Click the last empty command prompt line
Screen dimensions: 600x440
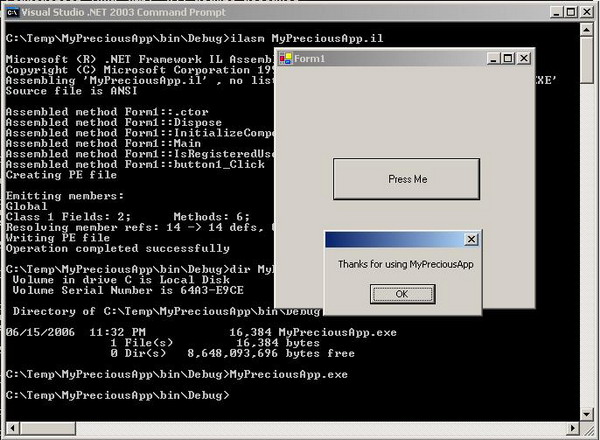pos(117,395)
